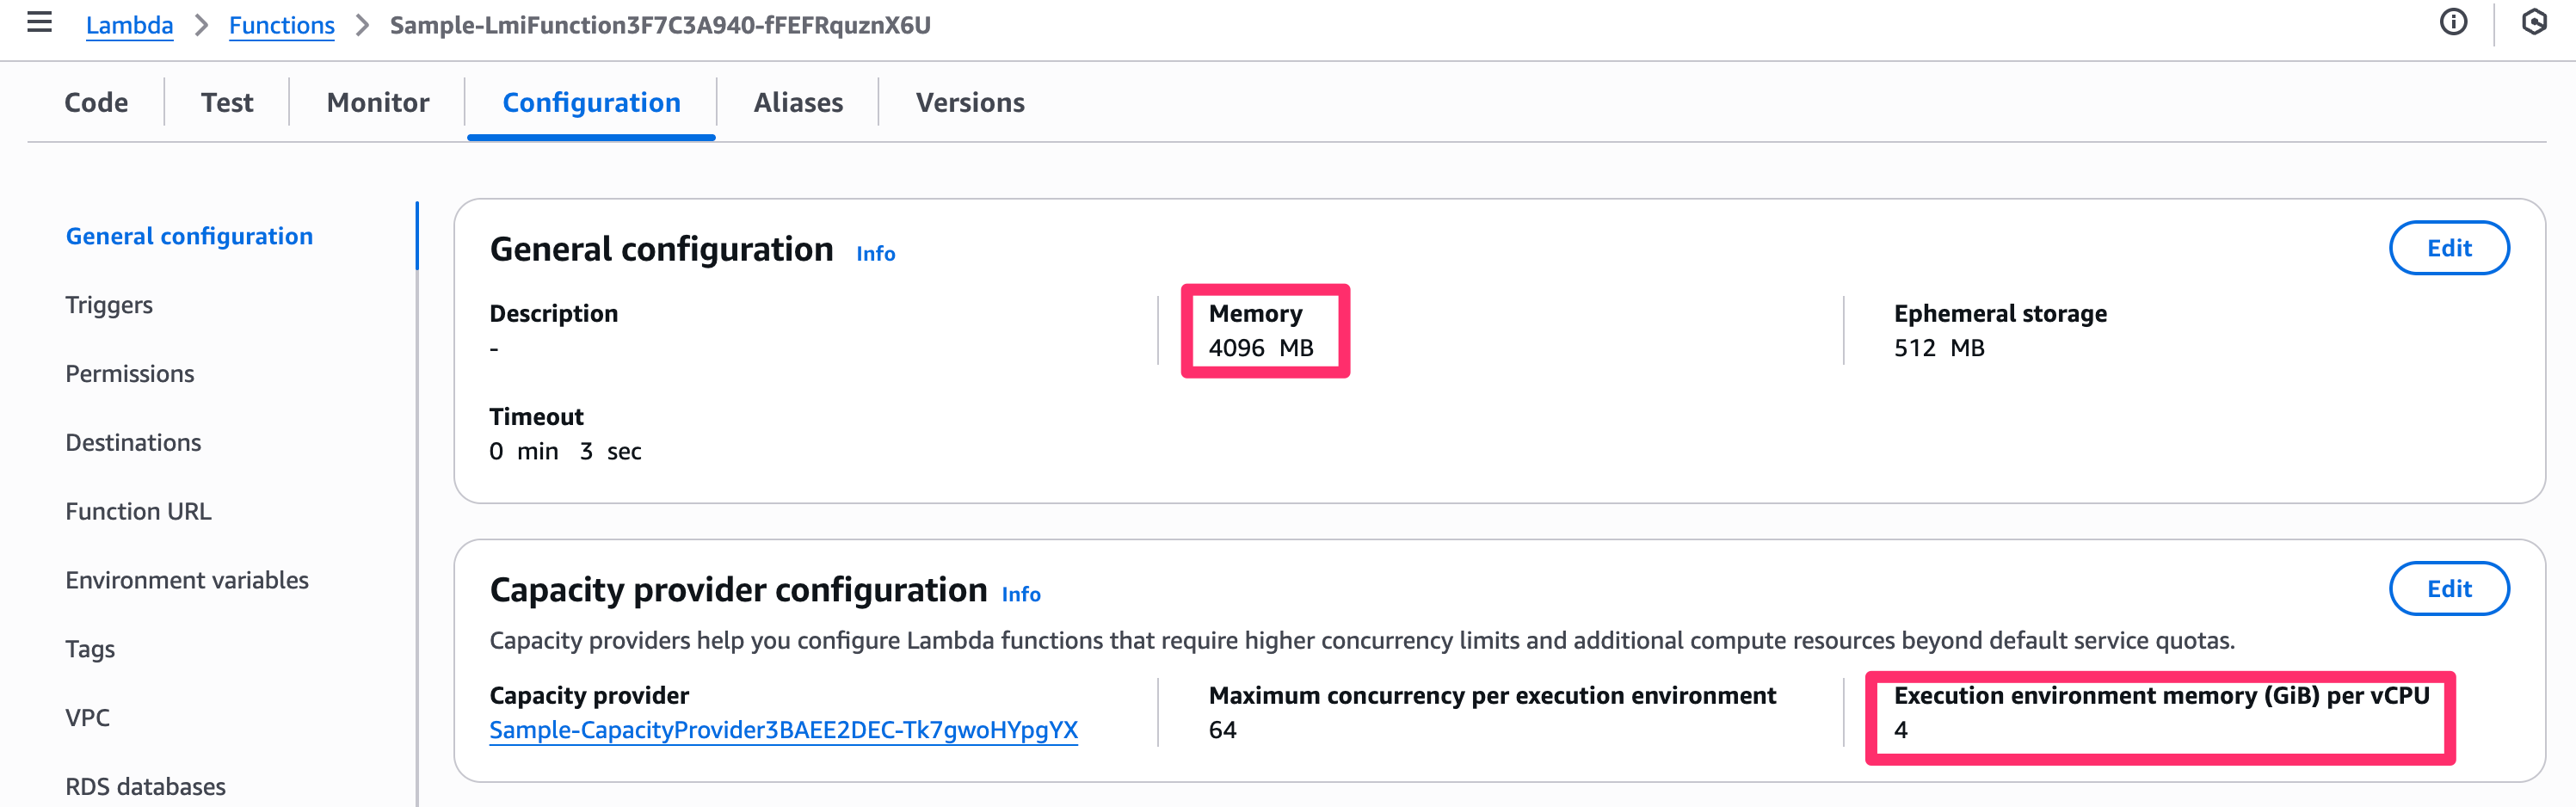The height and width of the screenshot is (807, 2576).
Task: Open the VPC settings section
Action: click(x=88, y=718)
